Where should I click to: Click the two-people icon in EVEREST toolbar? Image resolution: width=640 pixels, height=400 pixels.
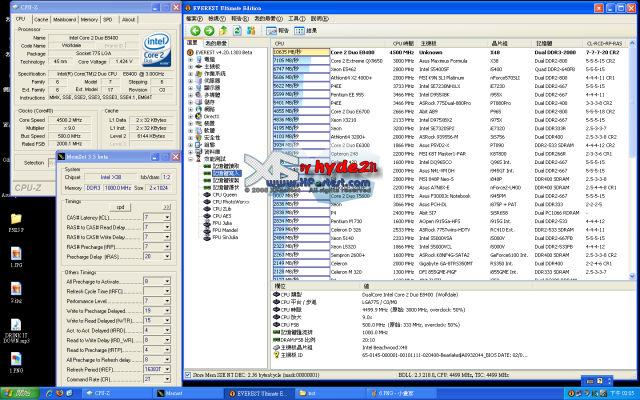[x=251, y=31]
